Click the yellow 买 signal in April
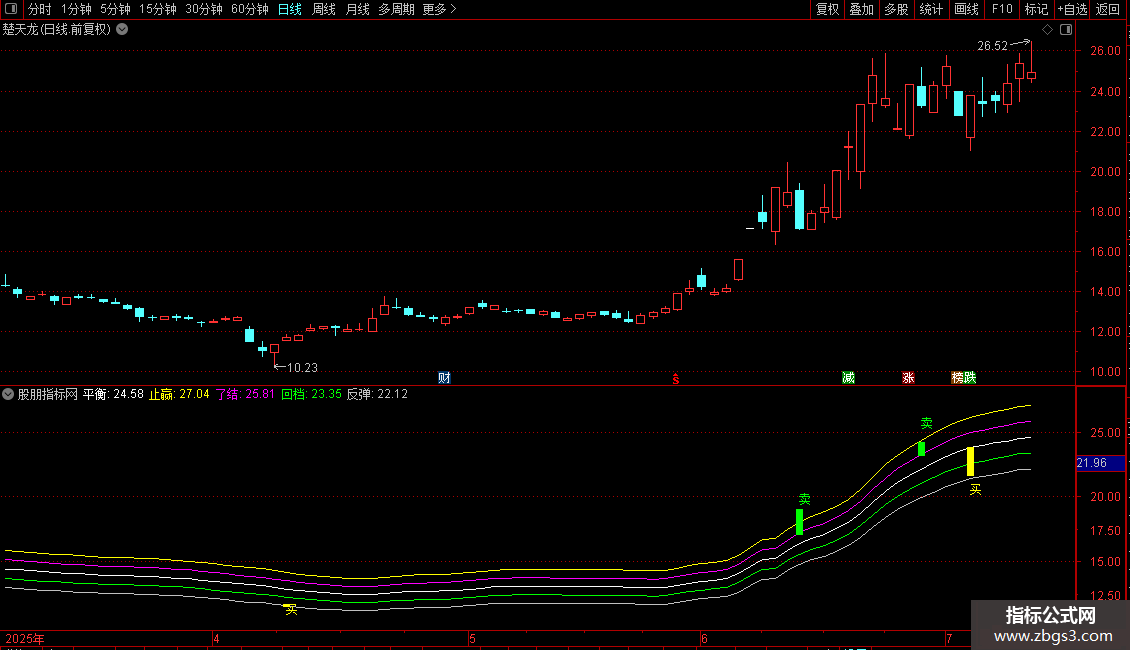 point(291,610)
